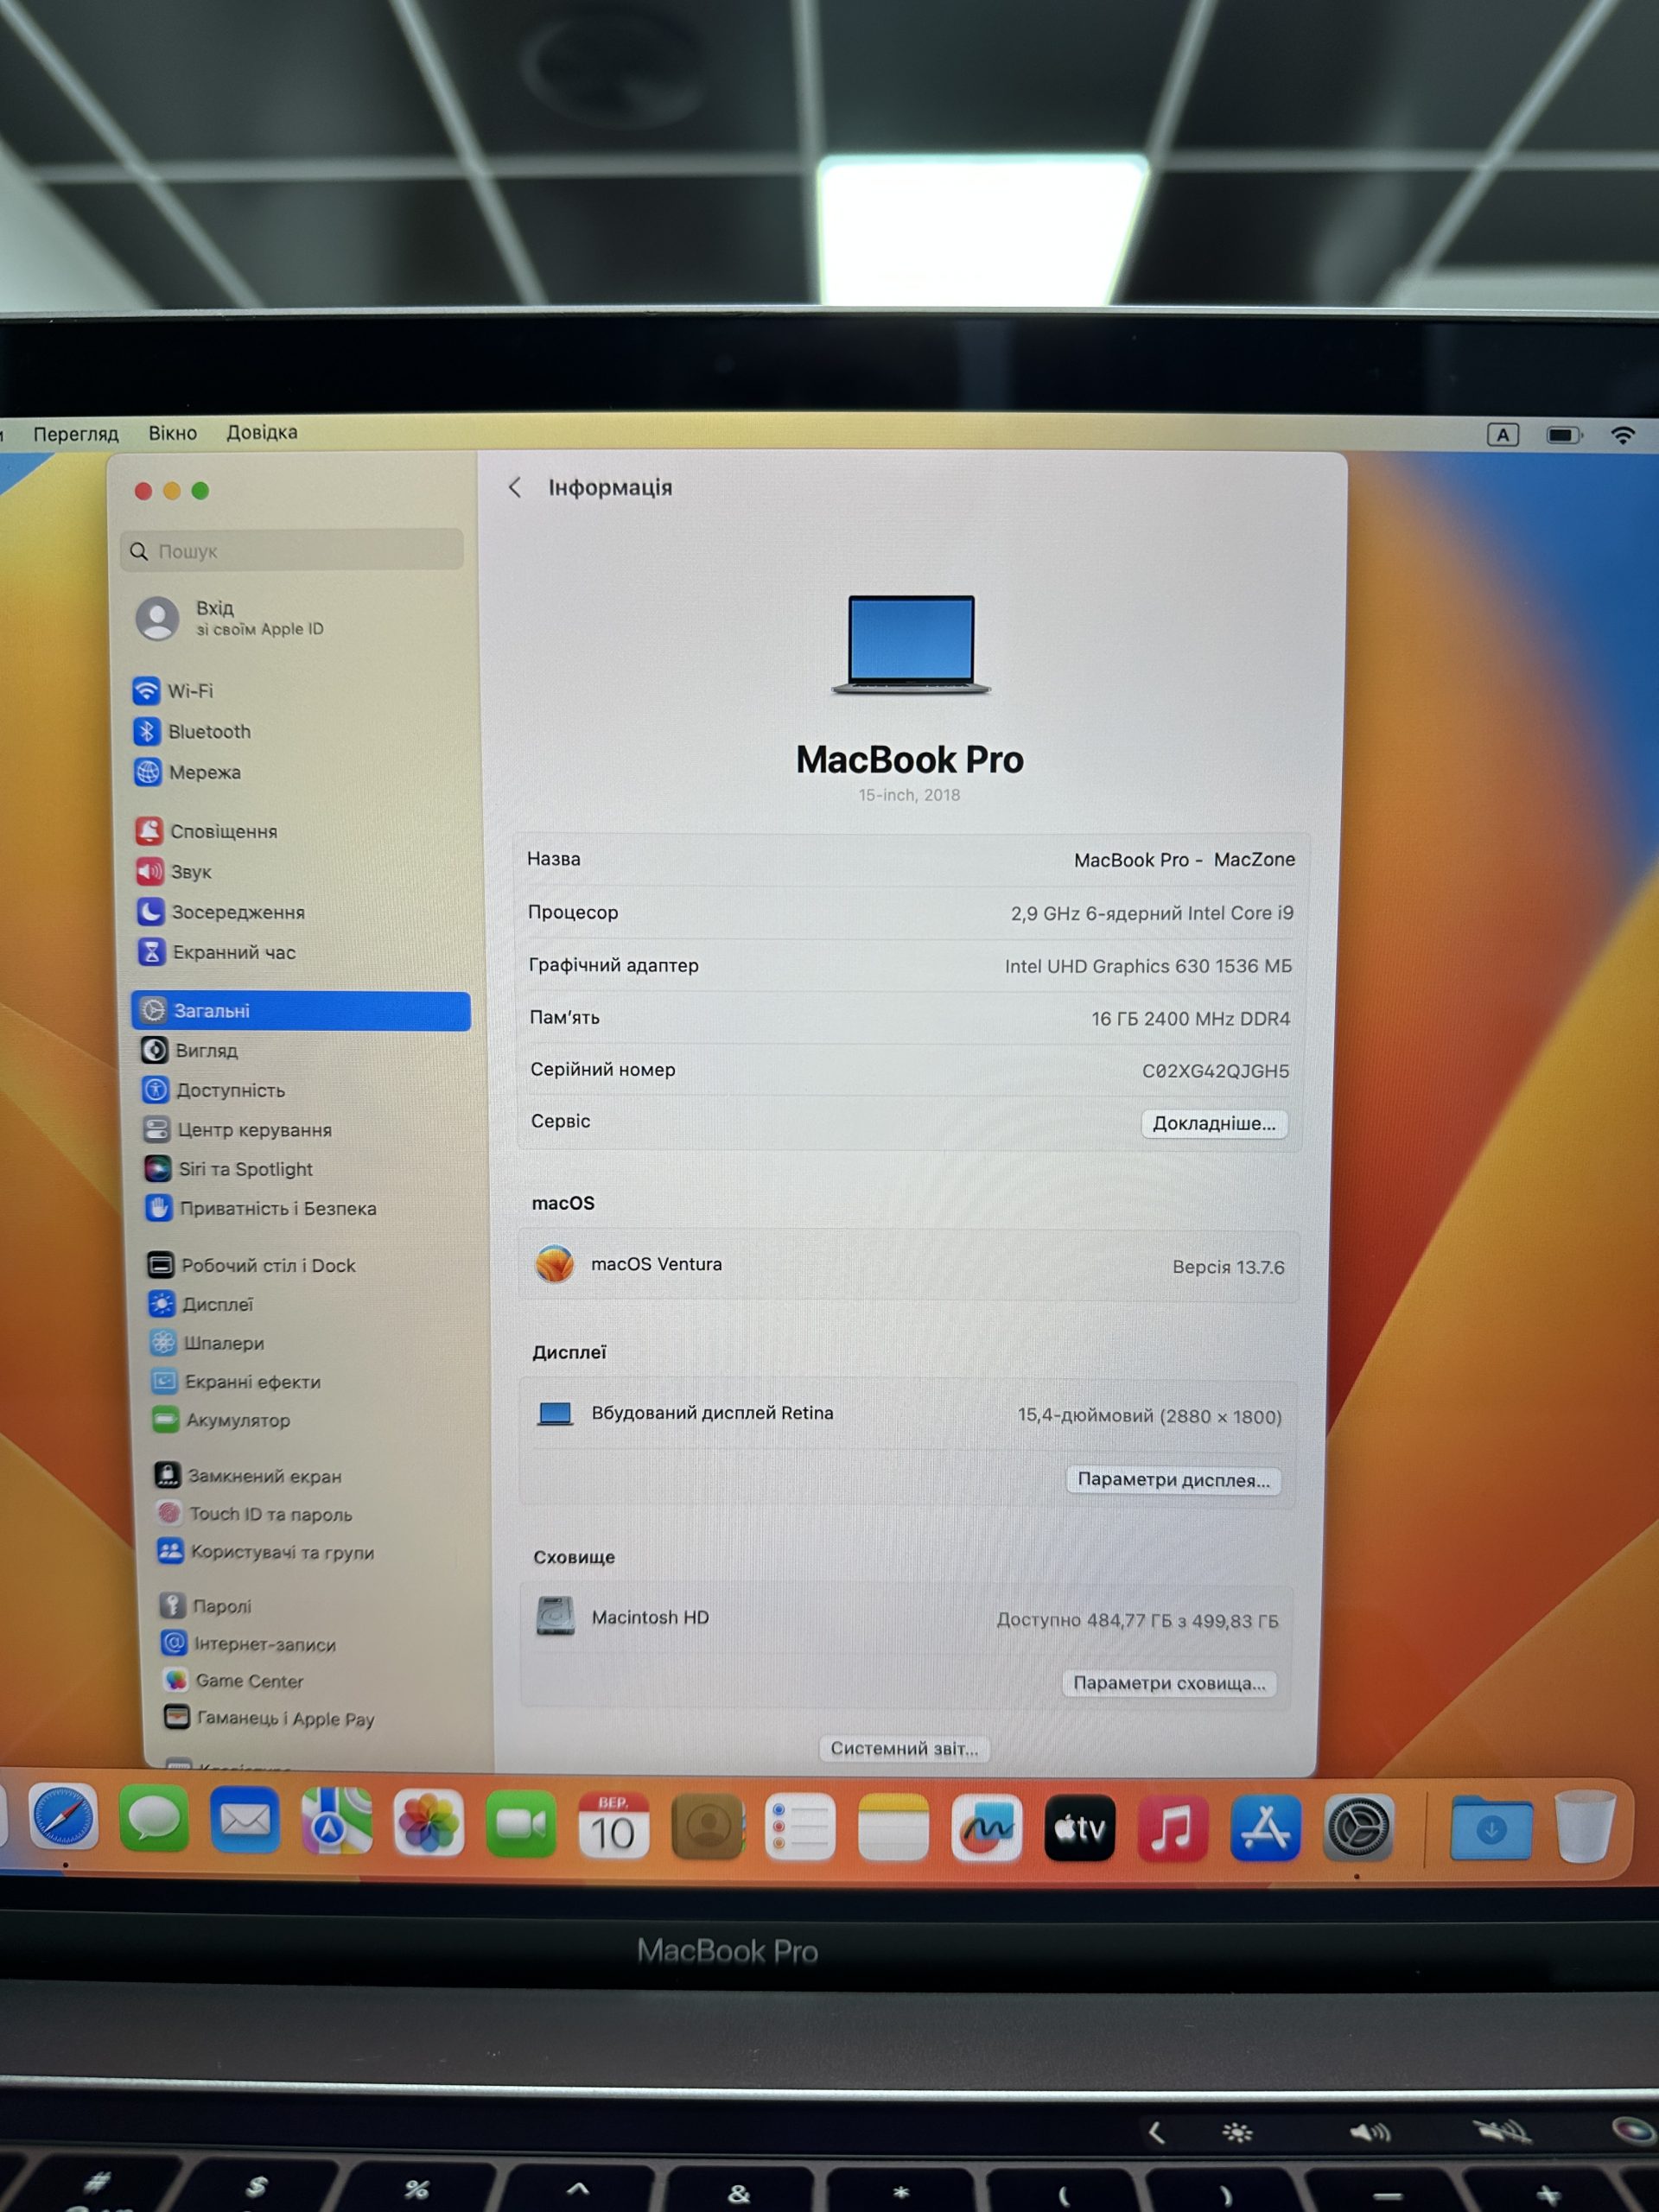Open Доступність accessibility settings

[x=214, y=1090]
